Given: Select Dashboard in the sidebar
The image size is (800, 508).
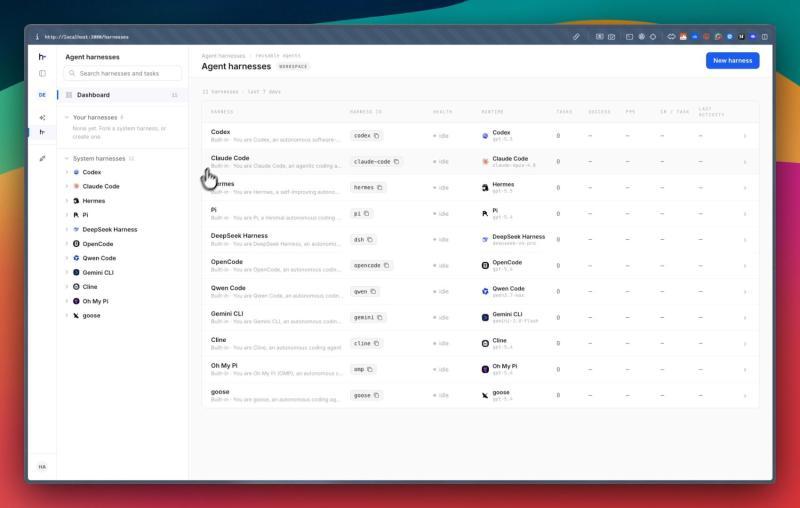Looking at the screenshot, I should tap(122, 95).
